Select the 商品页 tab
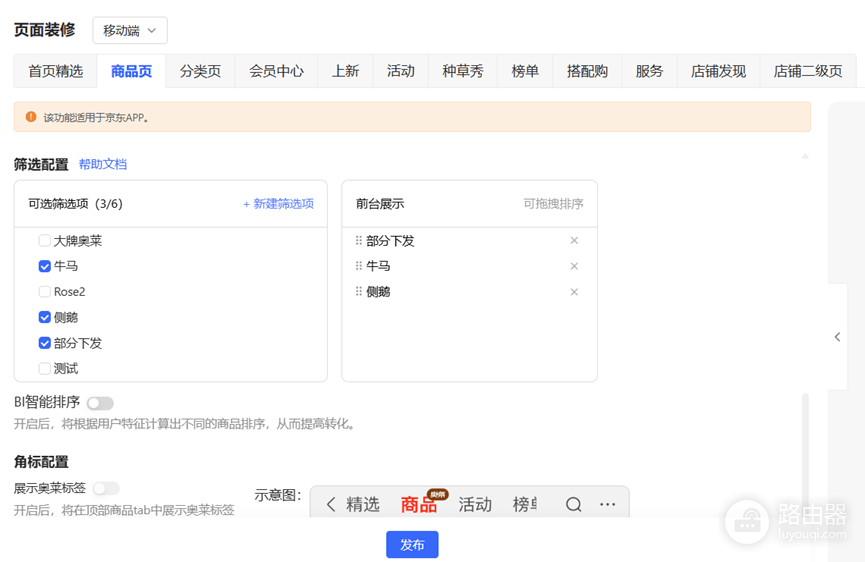 tap(131, 71)
